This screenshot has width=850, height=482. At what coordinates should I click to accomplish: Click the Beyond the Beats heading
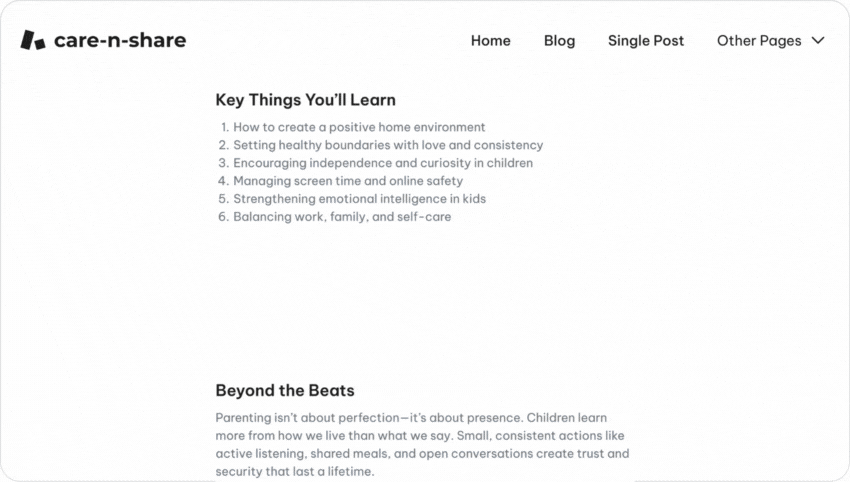point(285,390)
